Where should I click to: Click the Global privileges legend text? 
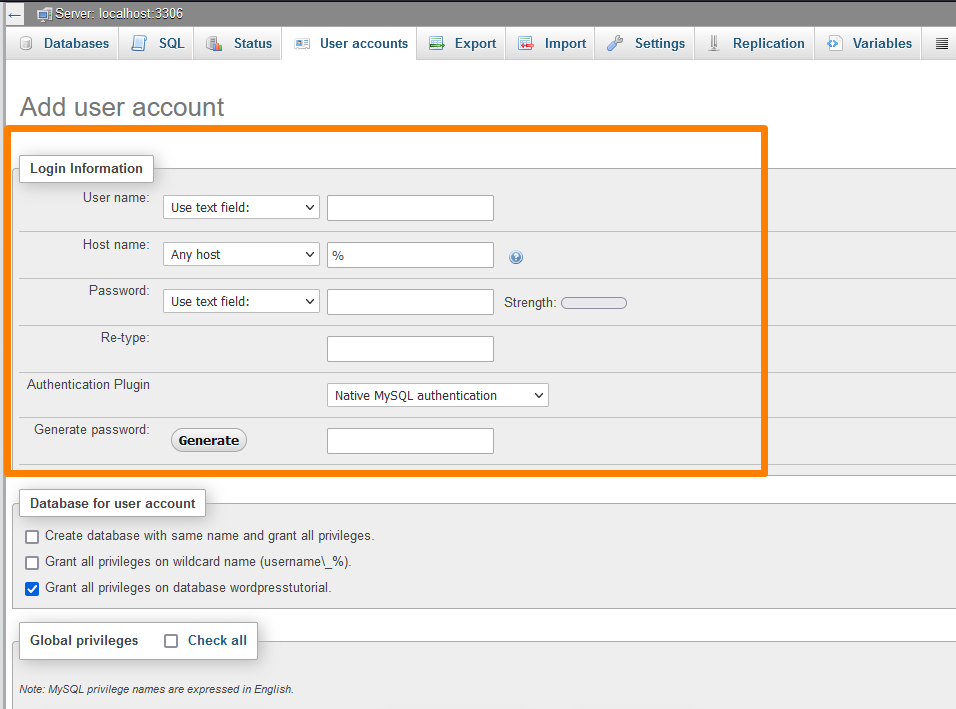[84, 640]
